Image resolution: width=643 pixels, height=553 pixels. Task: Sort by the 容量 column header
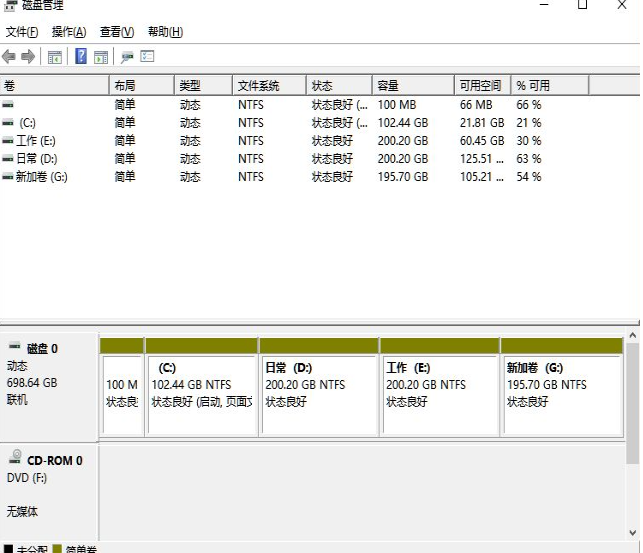388,86
